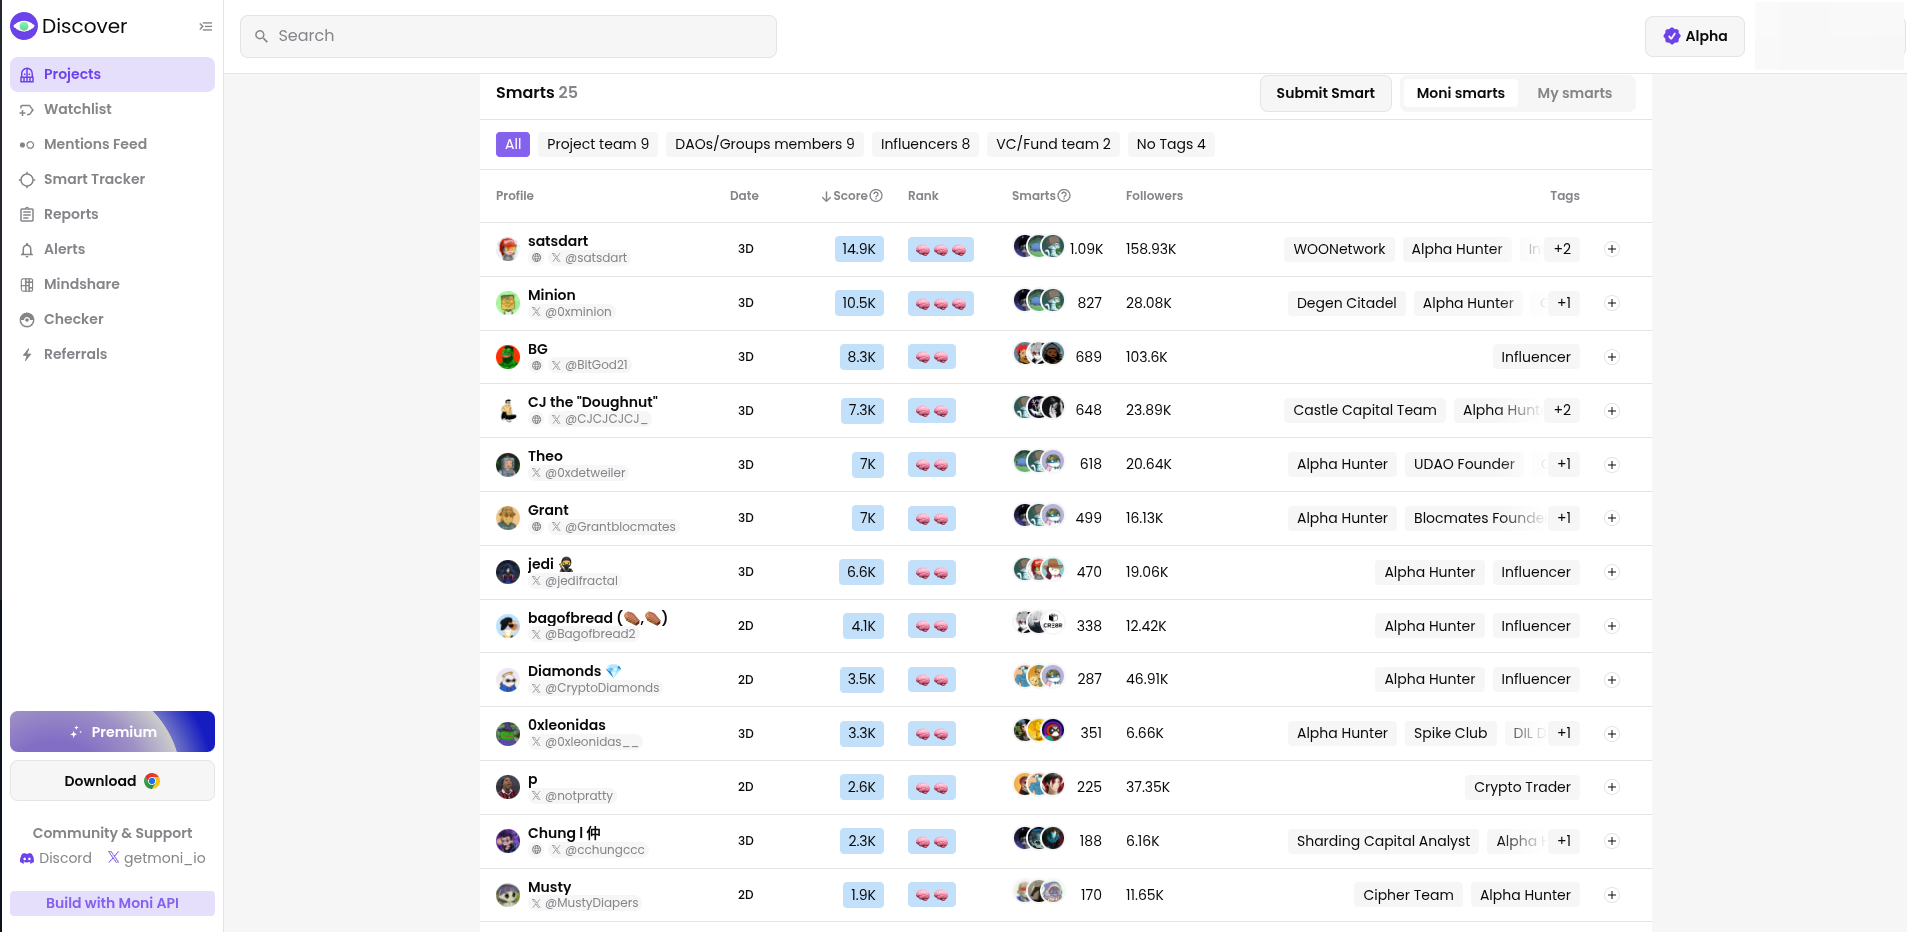The image size is (1907, 932).
Task: Open Discord community link icon
Action: pos(27,859)
